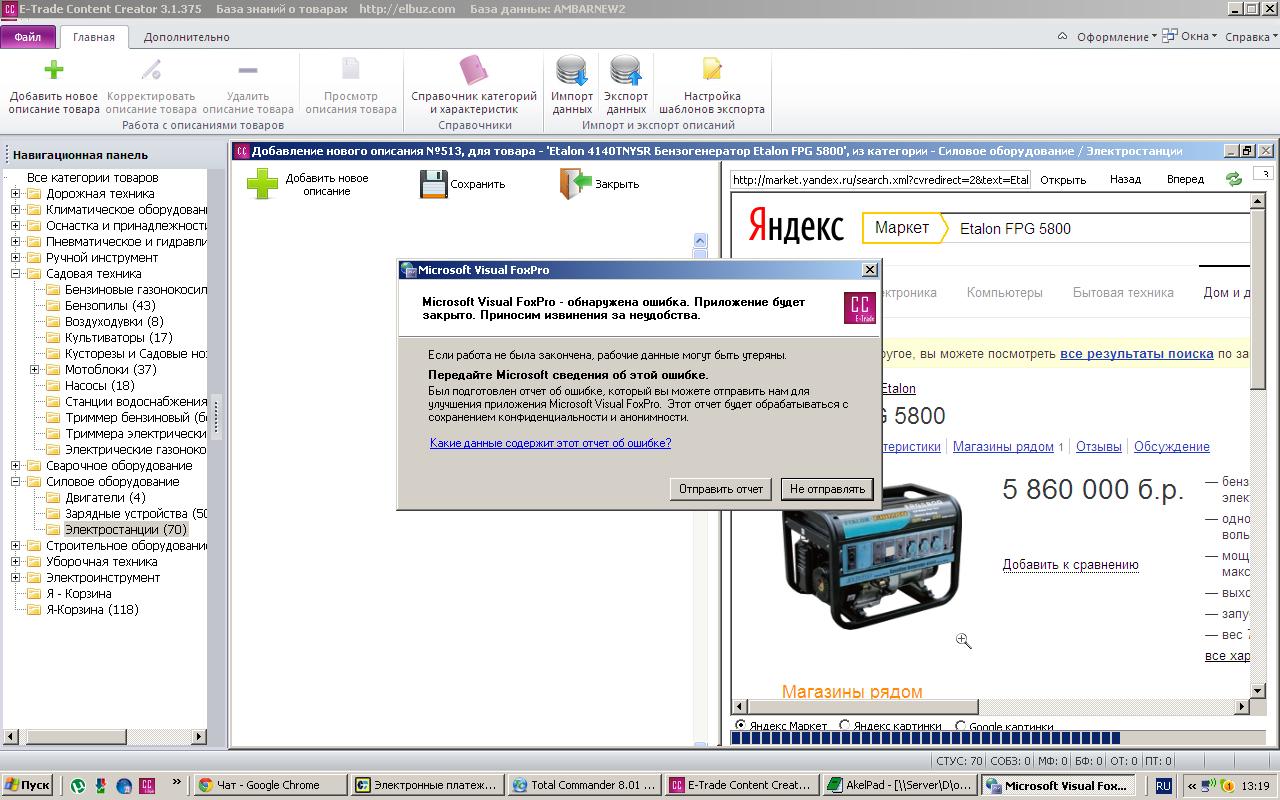The image size is (1280, 800).
Task: Click the 'Не отправлять' button
Action: (x=827, y=489)
